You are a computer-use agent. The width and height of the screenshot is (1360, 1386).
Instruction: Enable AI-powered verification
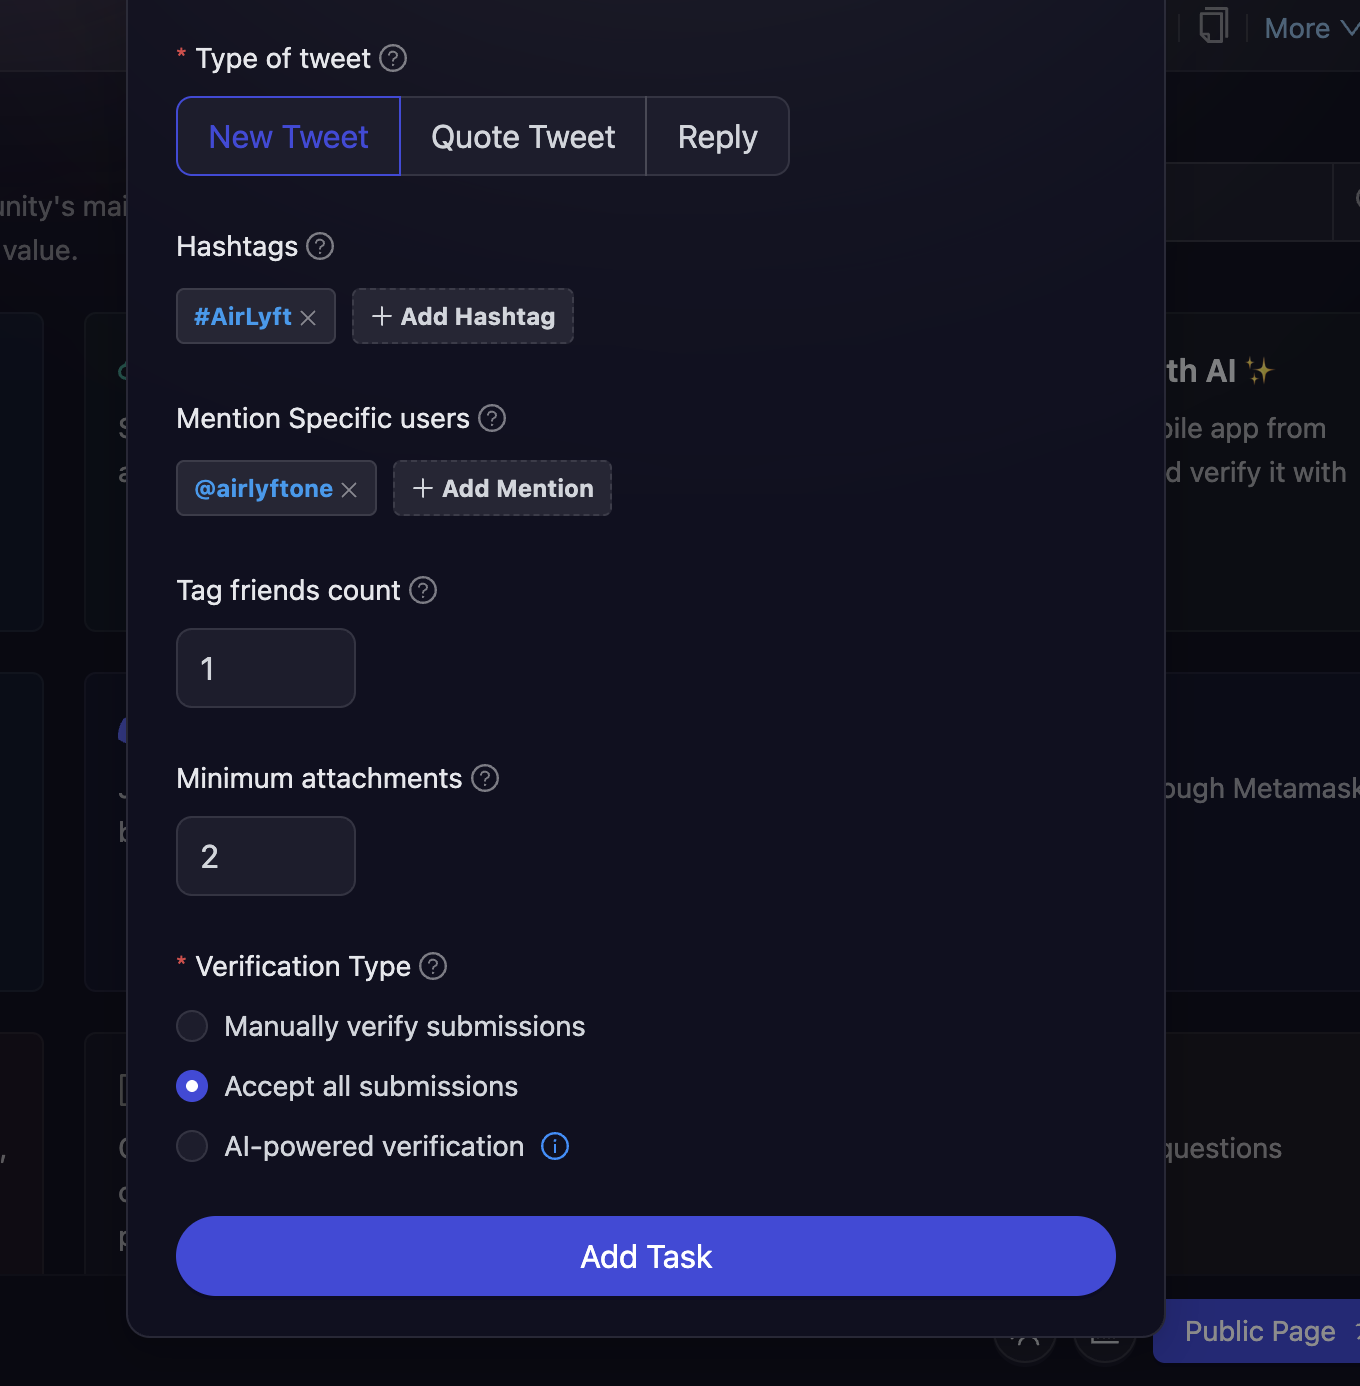[x=192, y=1146]
